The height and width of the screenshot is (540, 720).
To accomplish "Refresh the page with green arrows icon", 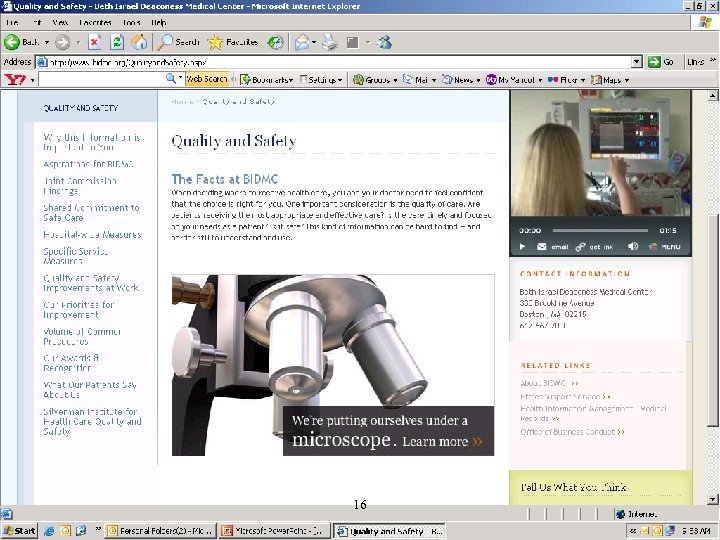I will point(117,42).
